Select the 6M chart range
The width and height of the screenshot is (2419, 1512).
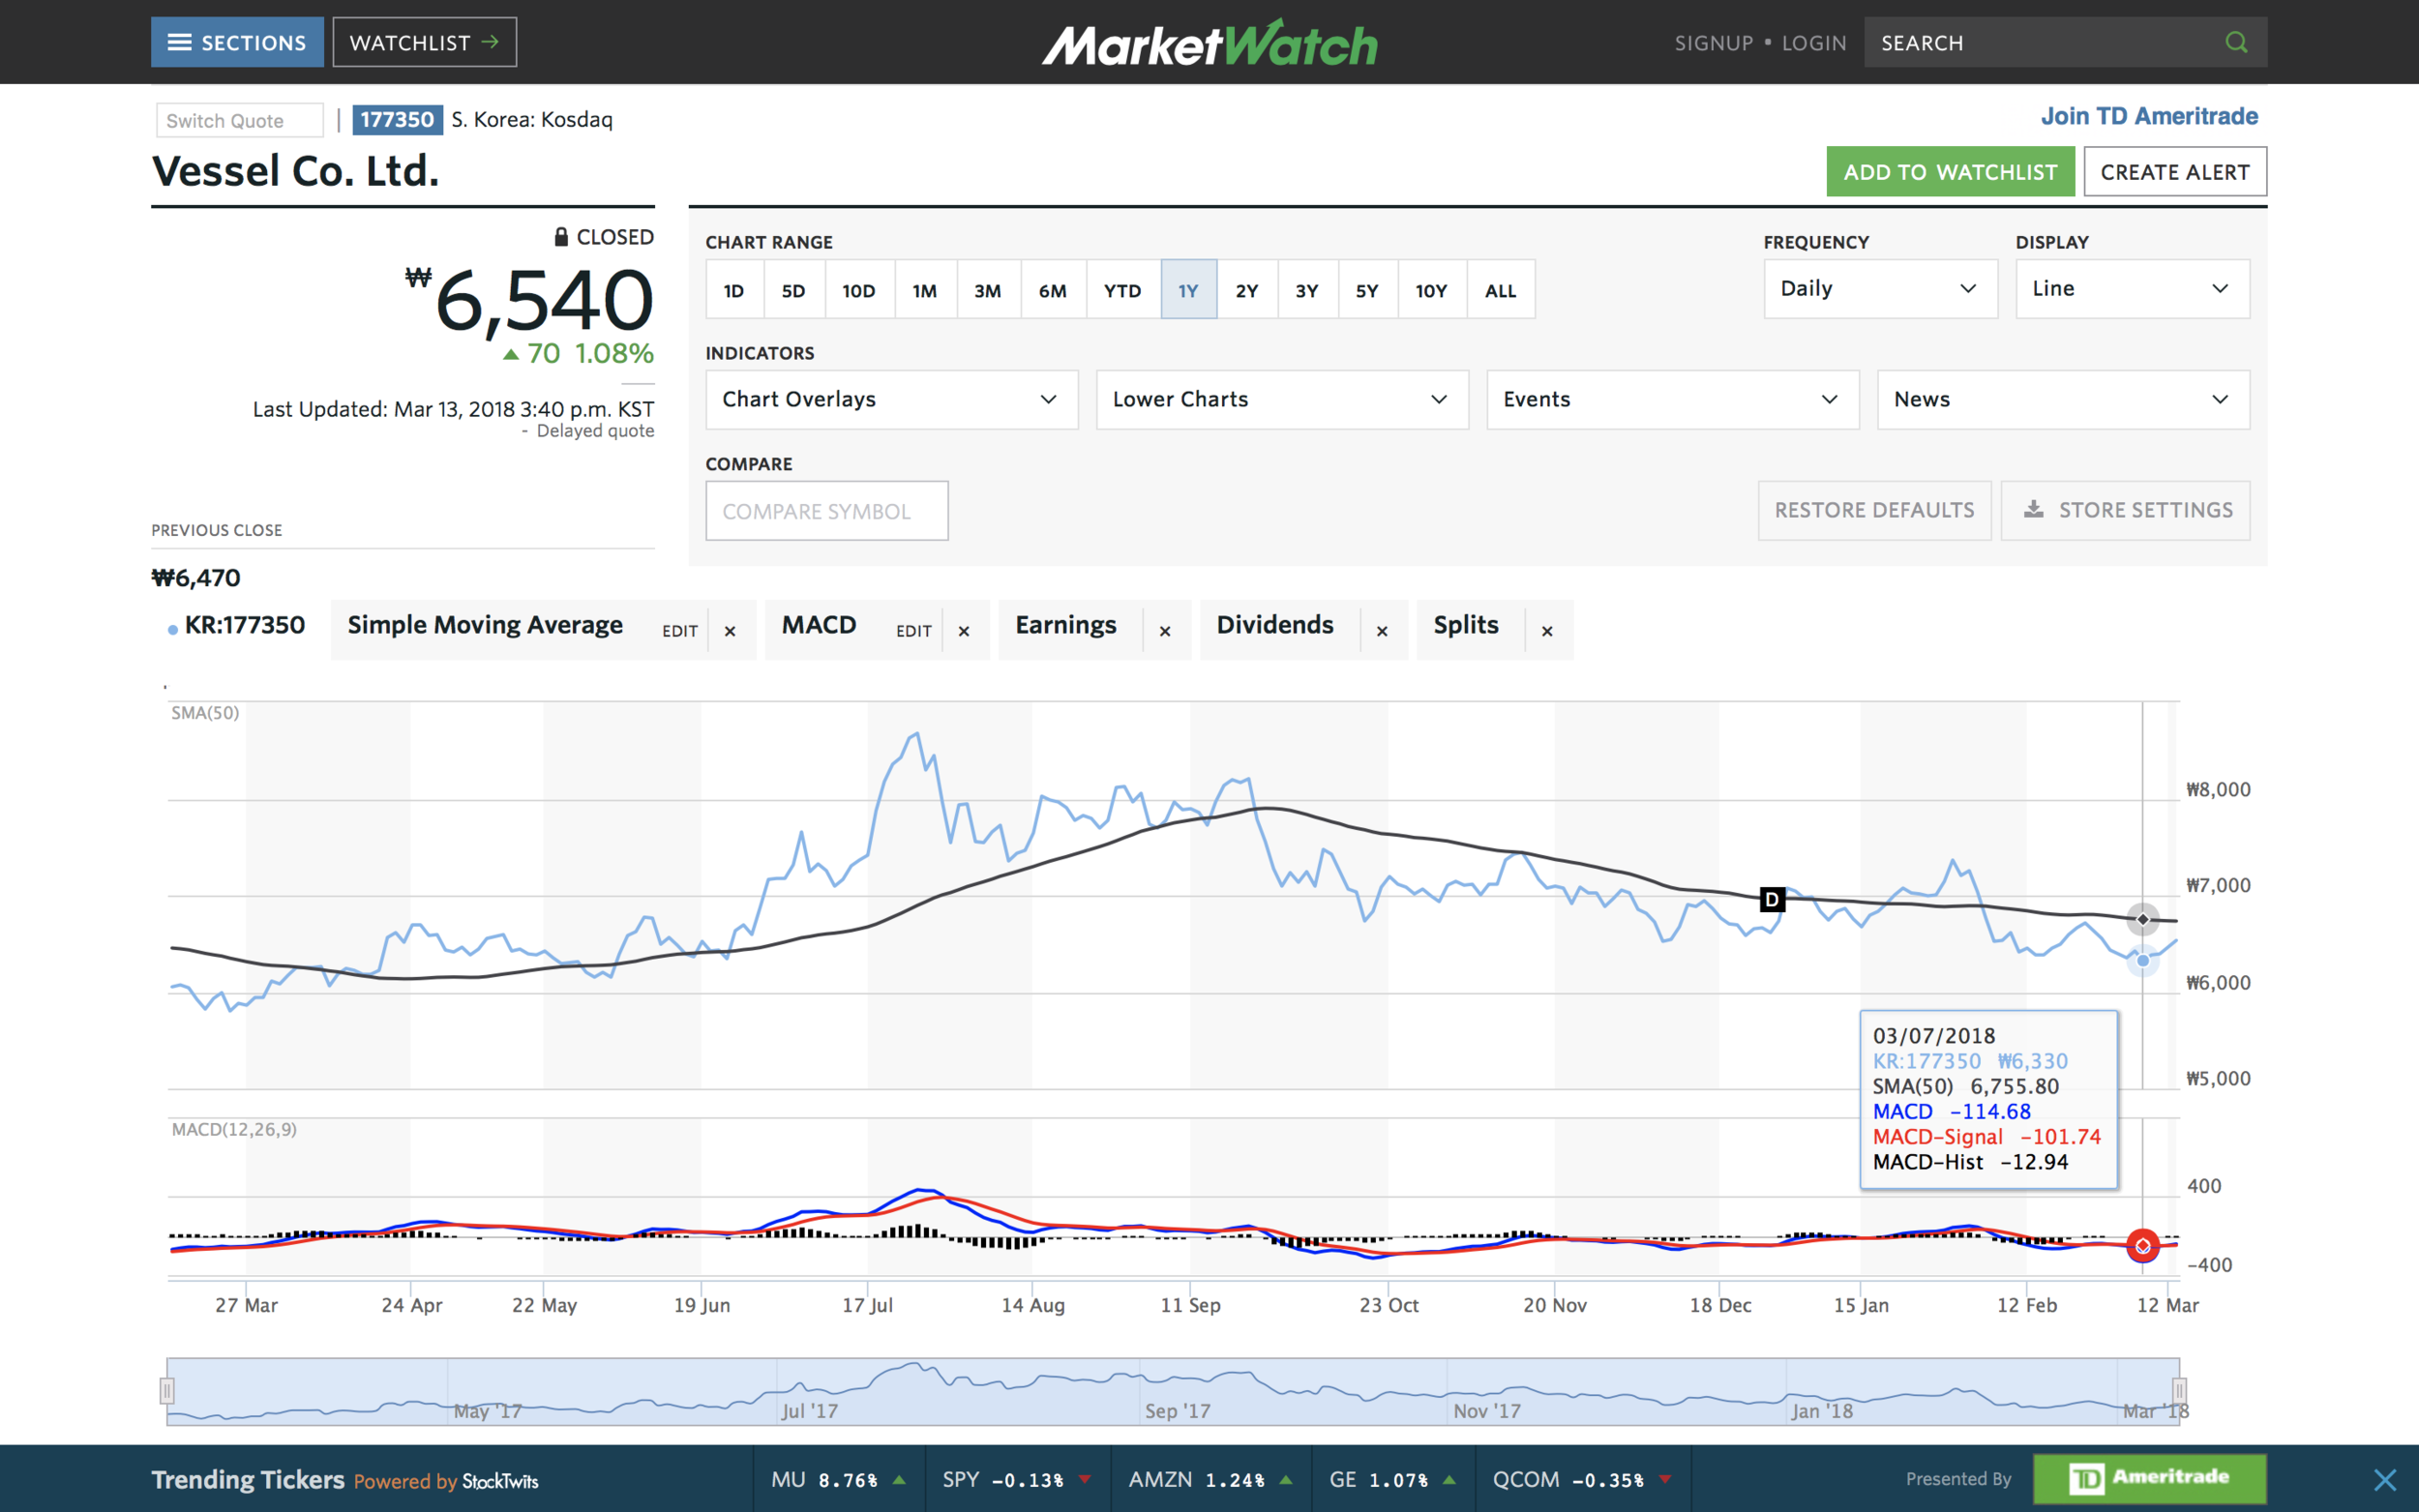pyautogui.click(x=1053, y=290)
